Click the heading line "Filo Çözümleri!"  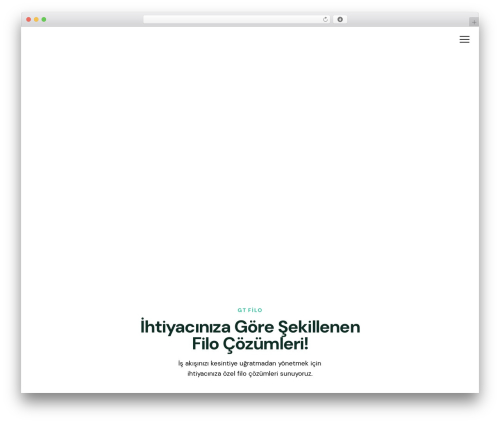click(250, 344)
